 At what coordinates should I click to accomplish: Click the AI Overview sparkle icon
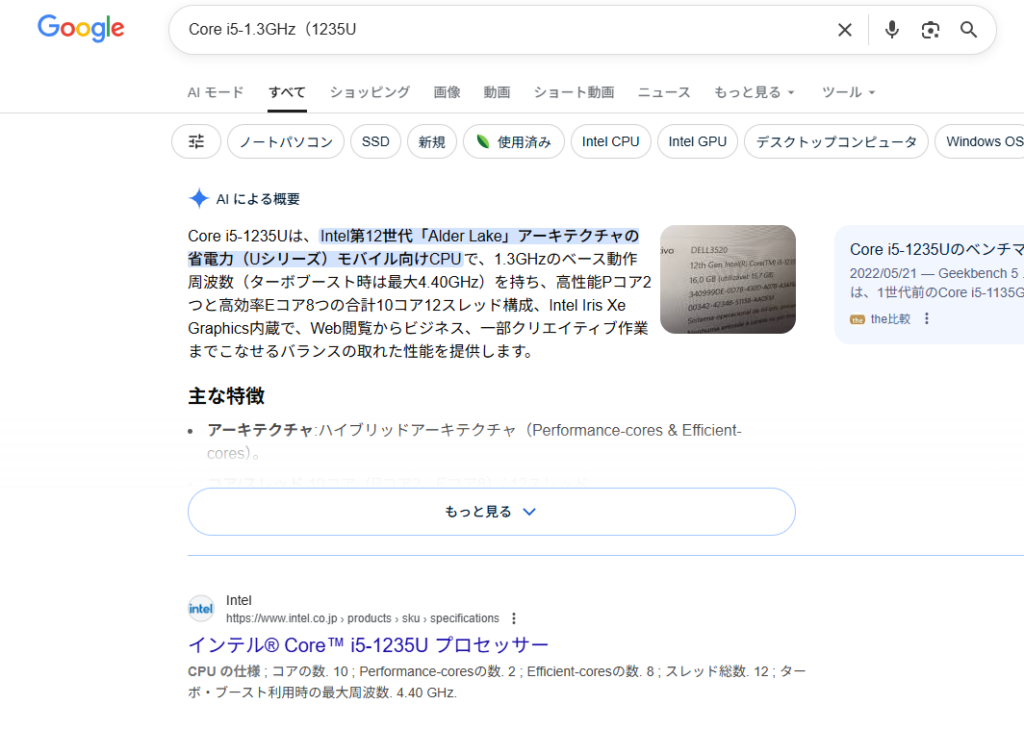(x=196, y=198)
